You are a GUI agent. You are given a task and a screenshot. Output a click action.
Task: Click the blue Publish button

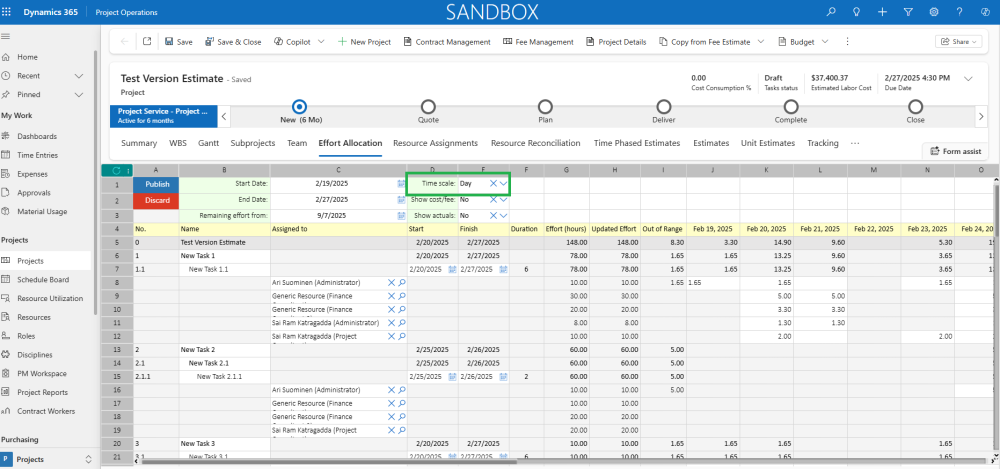(157, 184)
